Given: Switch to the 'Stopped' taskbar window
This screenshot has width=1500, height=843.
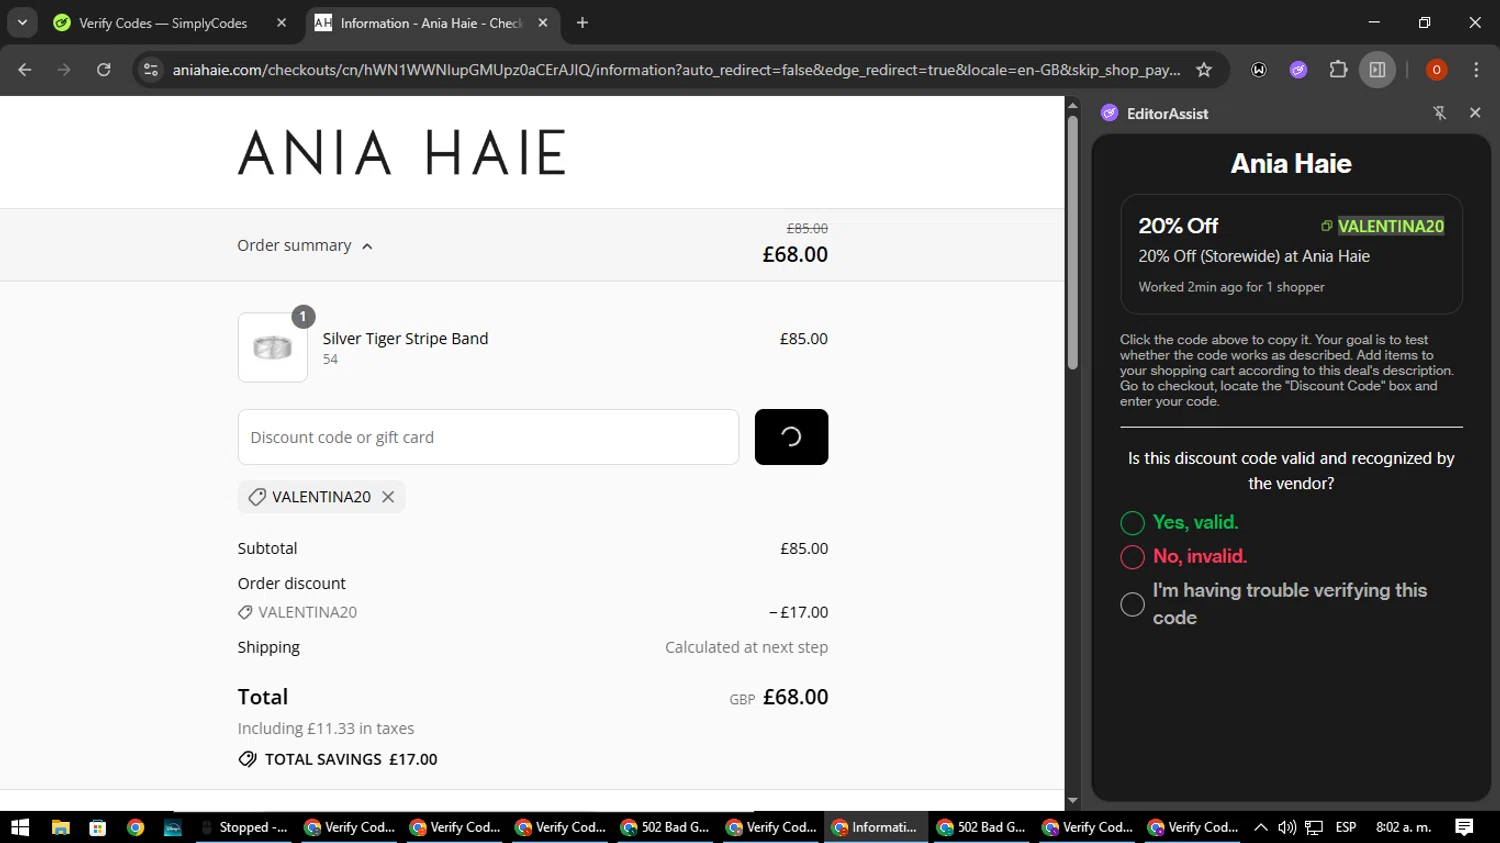Looking at the screenshot, I should tap(243, 827).
